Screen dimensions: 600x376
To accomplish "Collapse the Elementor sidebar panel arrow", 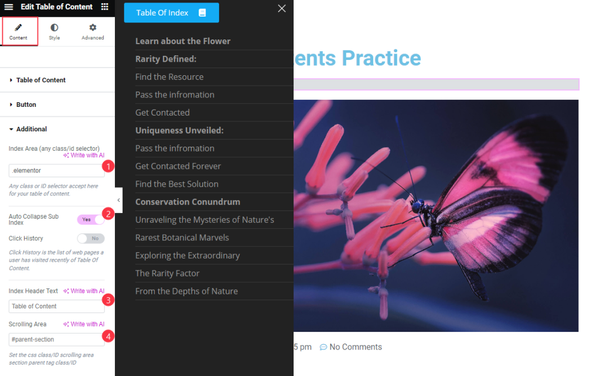I will 119,200.
